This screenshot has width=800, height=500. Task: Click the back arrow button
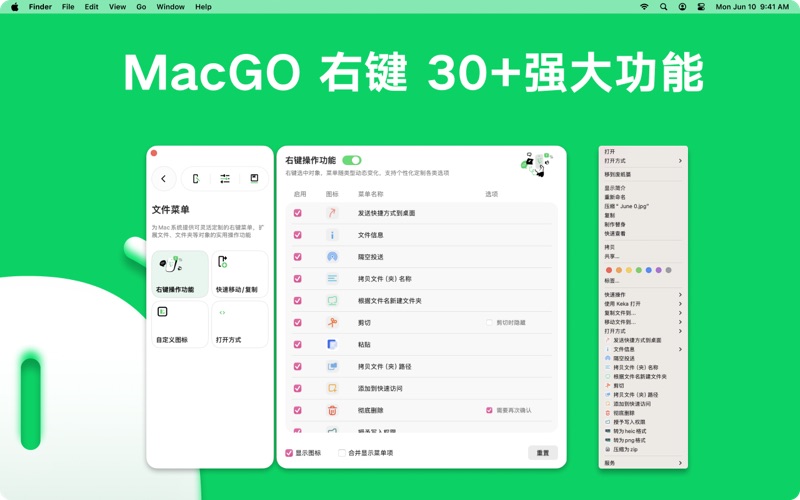click(164, 179)
